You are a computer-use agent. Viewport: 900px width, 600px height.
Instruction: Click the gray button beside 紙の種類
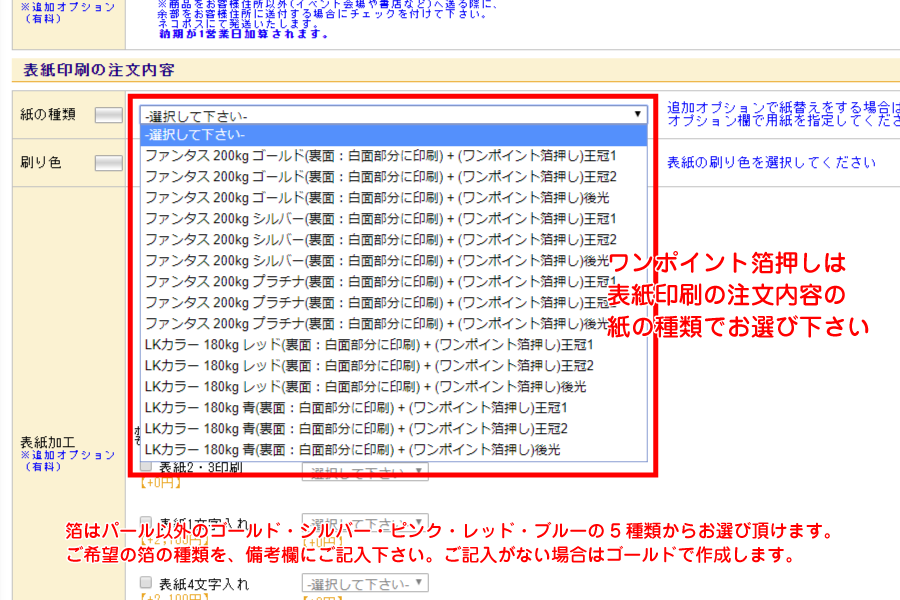[108, 115]
